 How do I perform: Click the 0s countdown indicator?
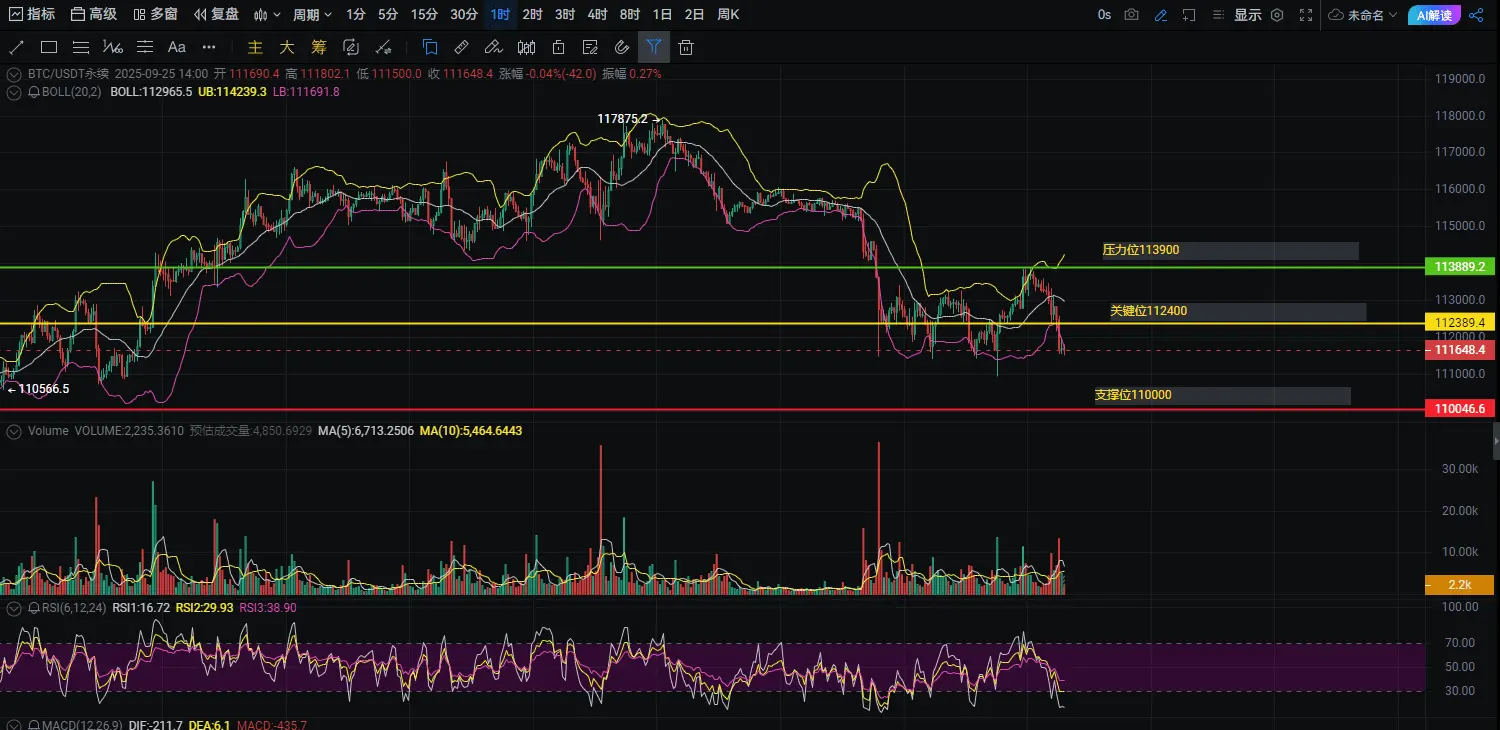click(x=1104, y=14)
